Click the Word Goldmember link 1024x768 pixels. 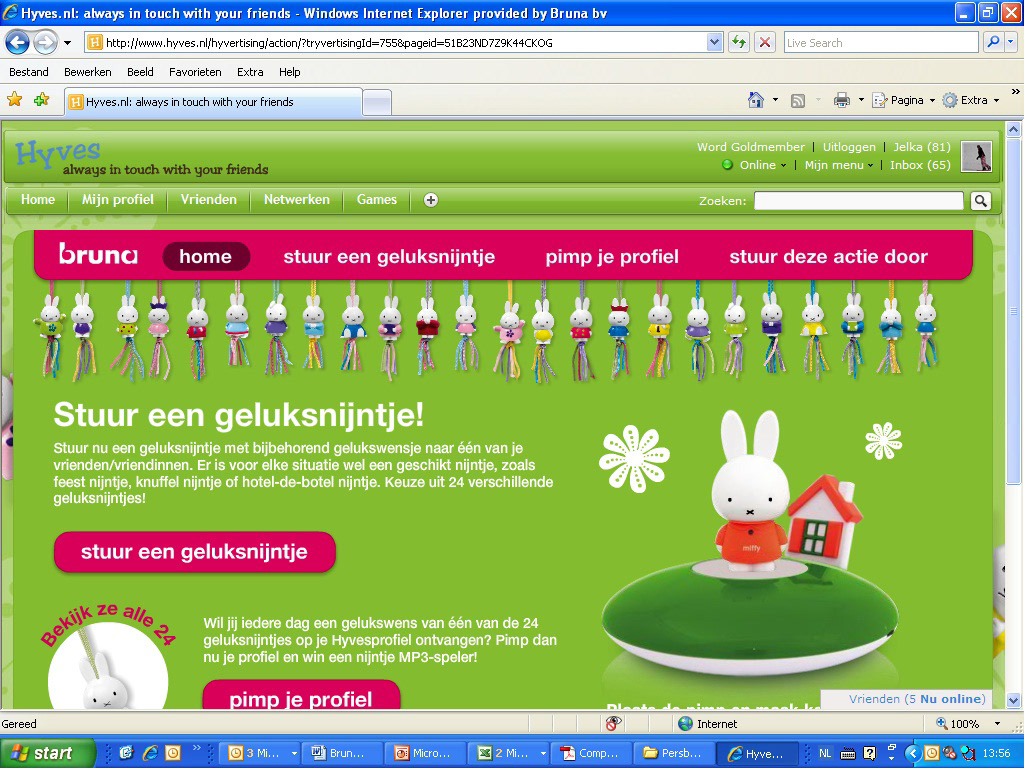click(750, 147)
